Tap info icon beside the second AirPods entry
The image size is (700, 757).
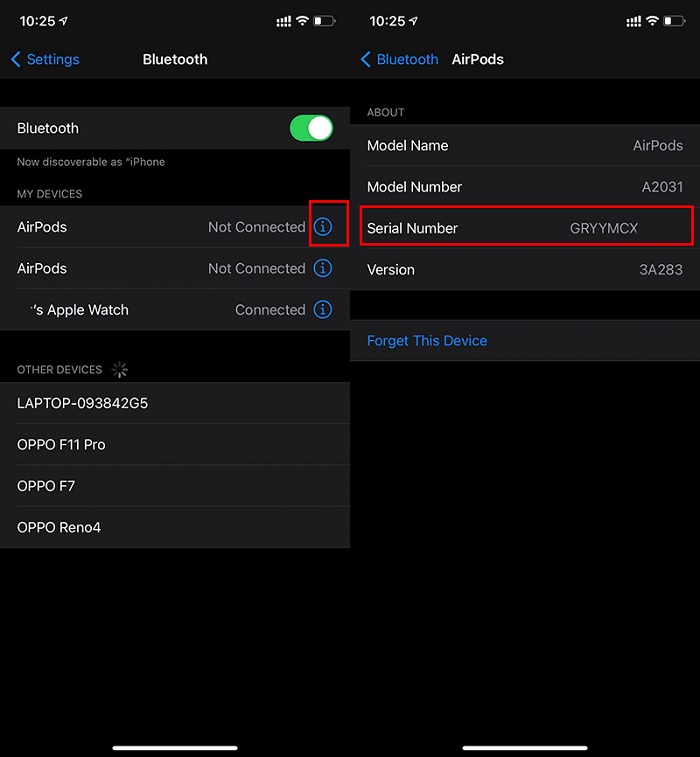point(323,268)
